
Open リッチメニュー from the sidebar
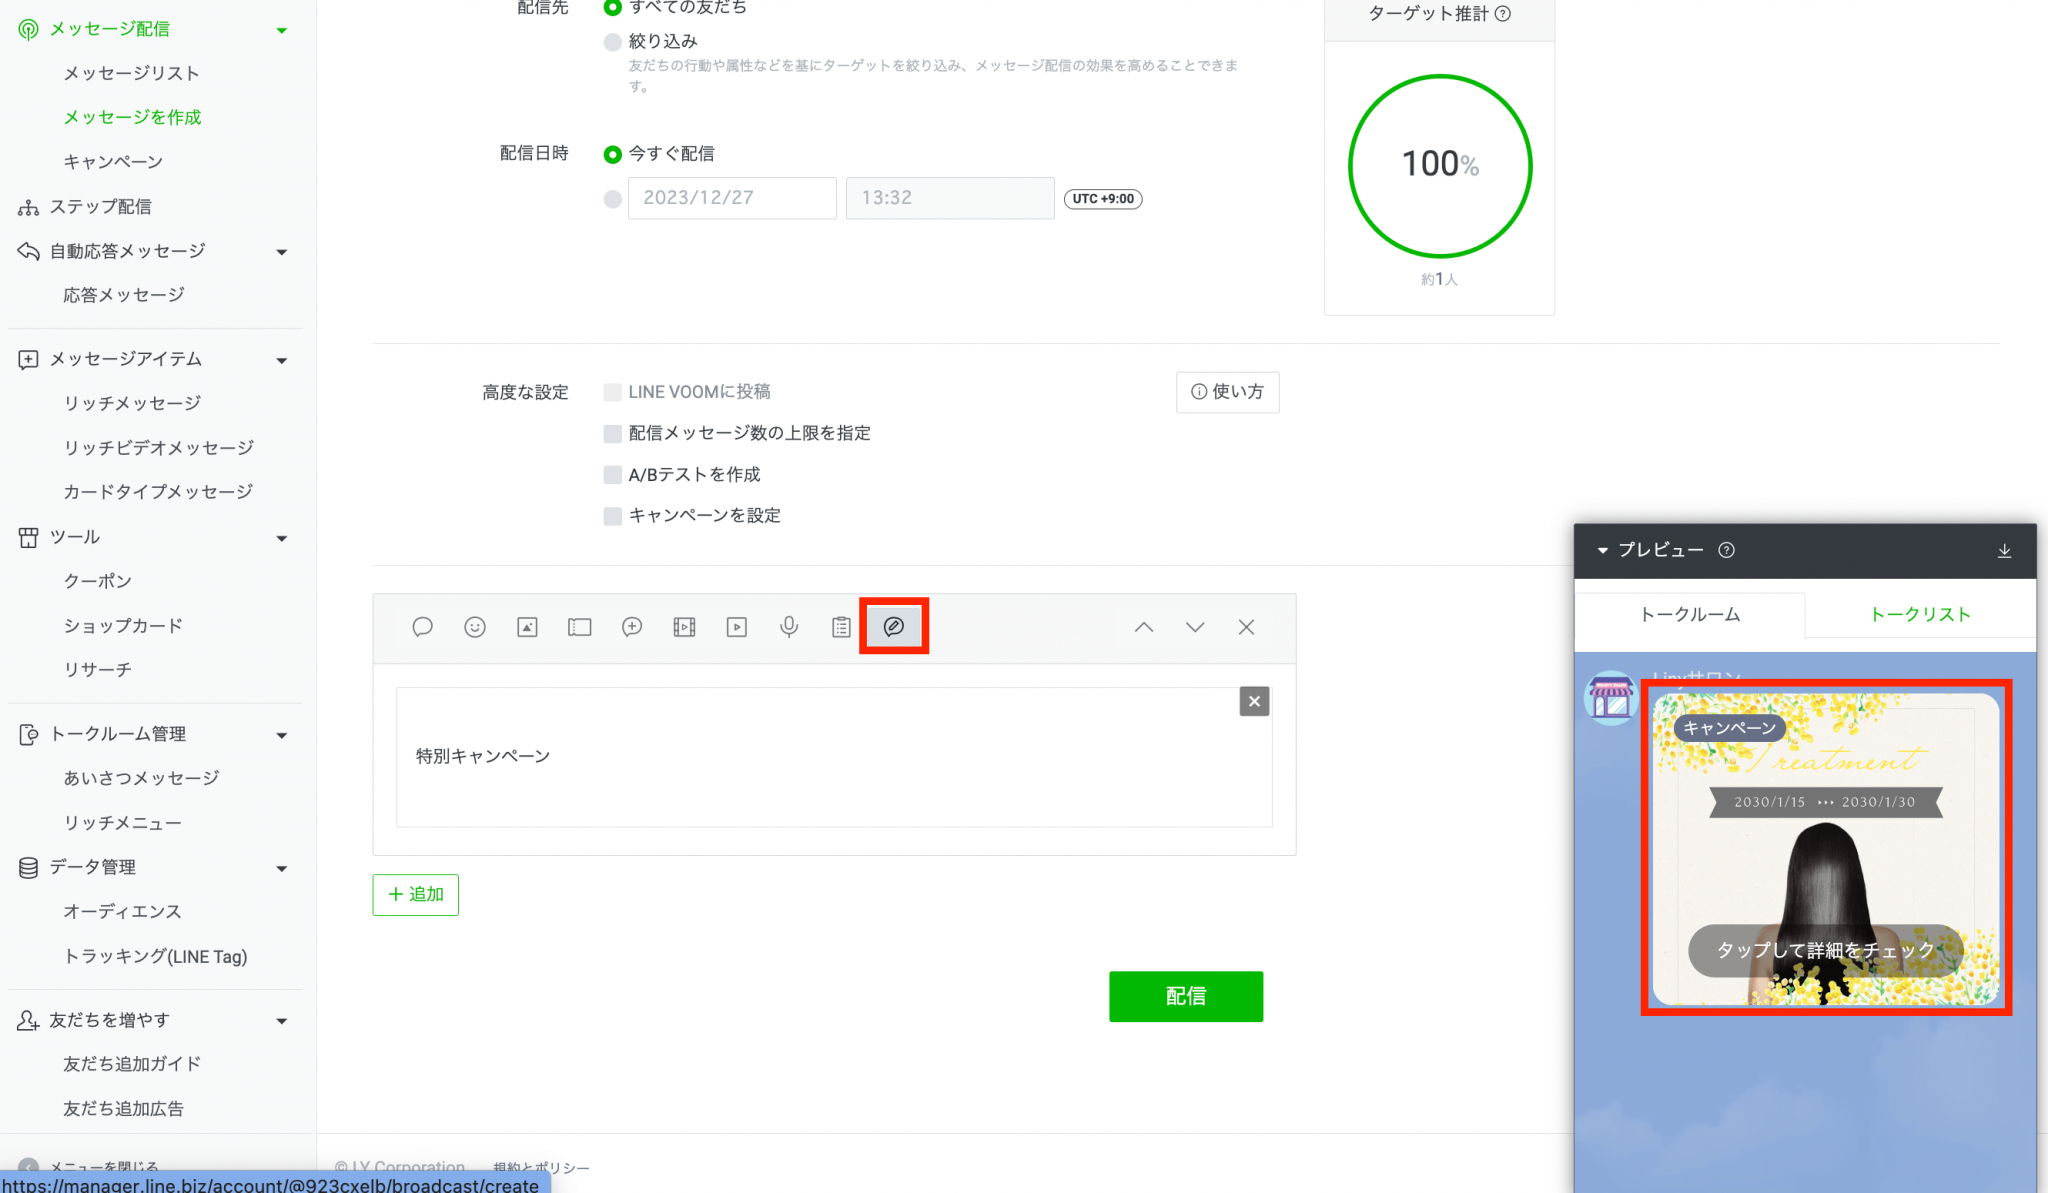tap(122, 822)
